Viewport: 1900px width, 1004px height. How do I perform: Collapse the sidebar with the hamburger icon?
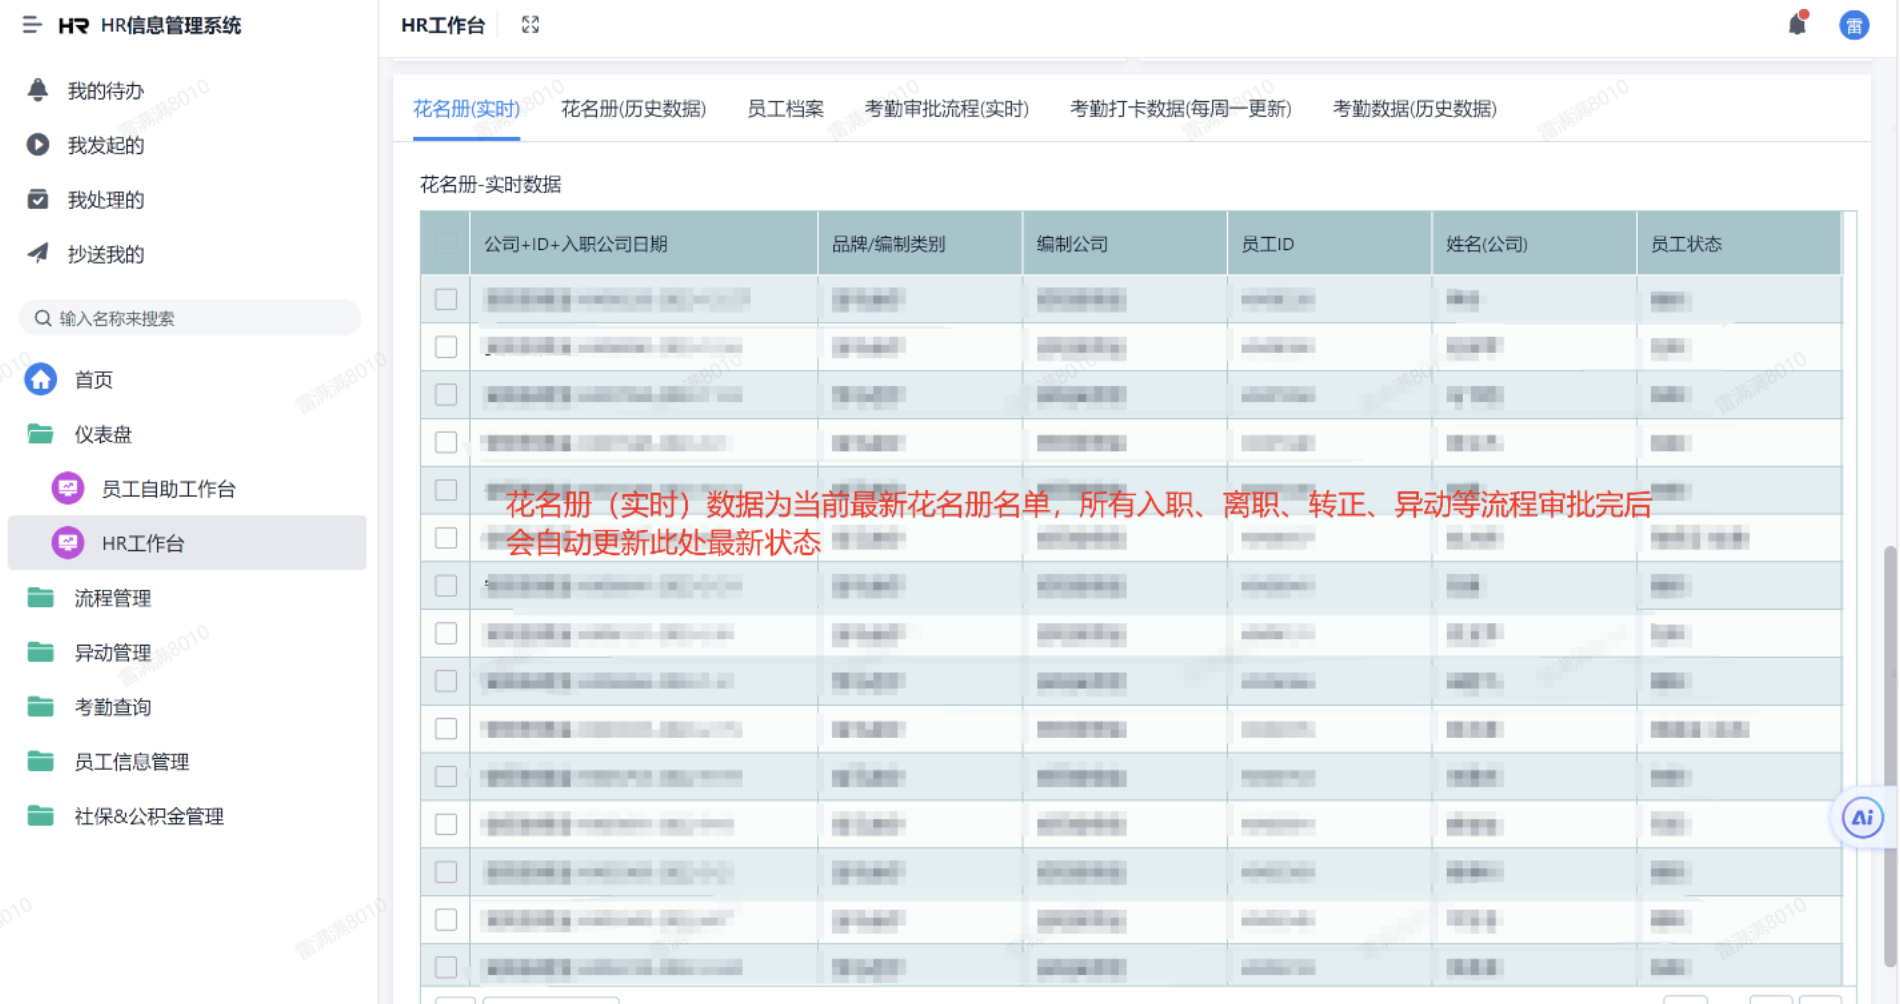[x=32, y=25]
